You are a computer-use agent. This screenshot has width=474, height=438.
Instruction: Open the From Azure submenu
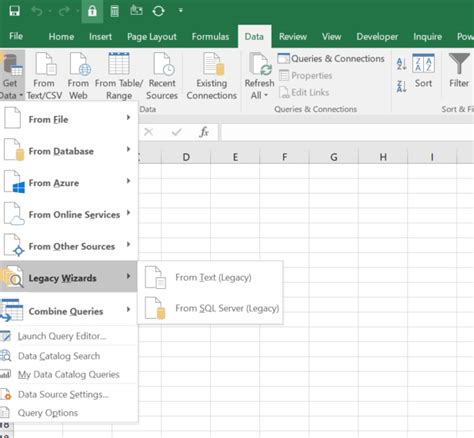pos(69,182)
